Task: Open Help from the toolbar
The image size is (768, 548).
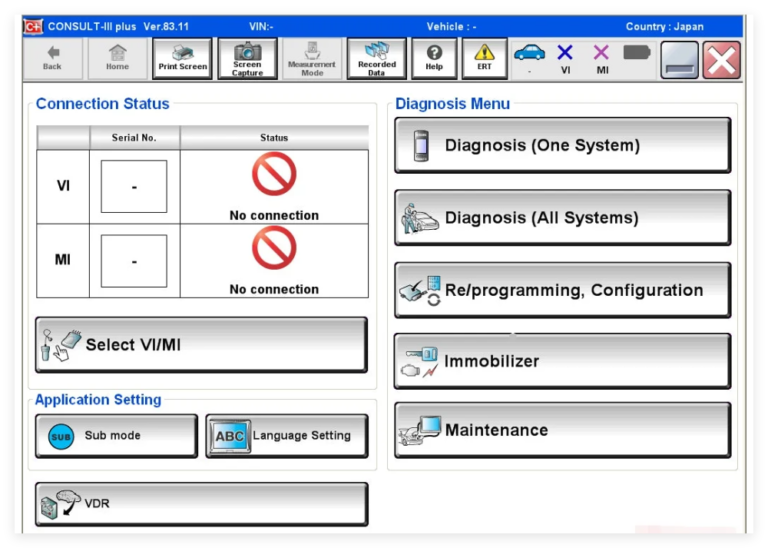Action: pyautogui.click(x=434, y=59)
